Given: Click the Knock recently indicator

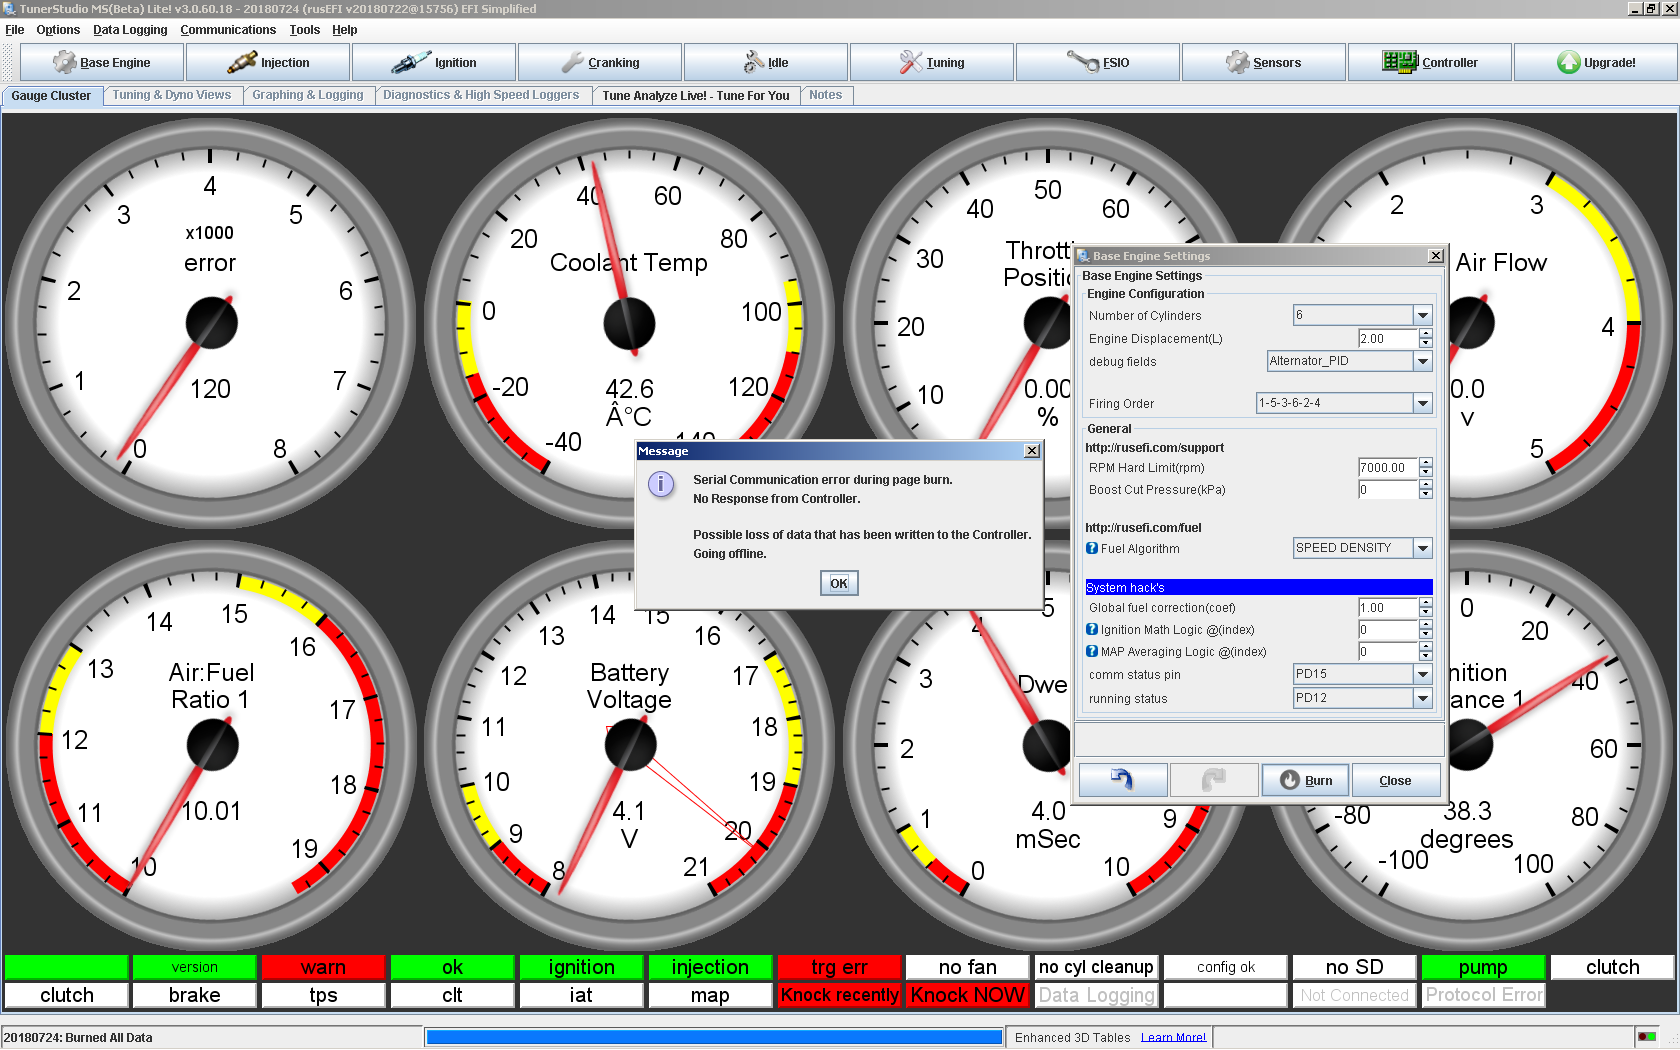Looking at the screenshot, I should tap(839, 995).
